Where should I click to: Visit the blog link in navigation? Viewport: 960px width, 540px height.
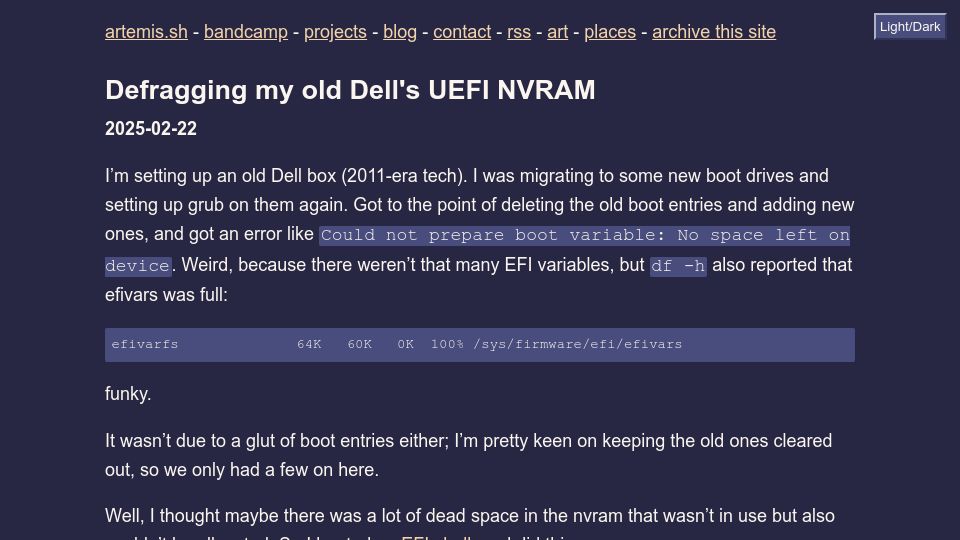[400, 32]
